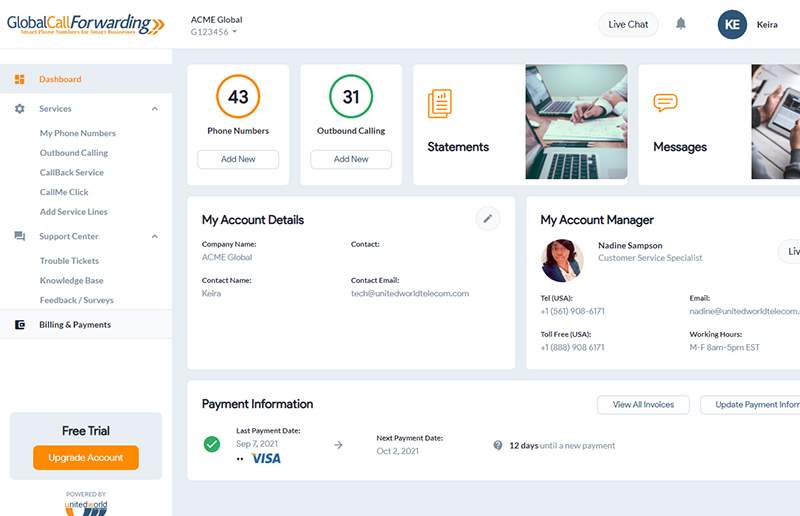Click the Statements card title
800x516 pixels.
coord(458,147)
